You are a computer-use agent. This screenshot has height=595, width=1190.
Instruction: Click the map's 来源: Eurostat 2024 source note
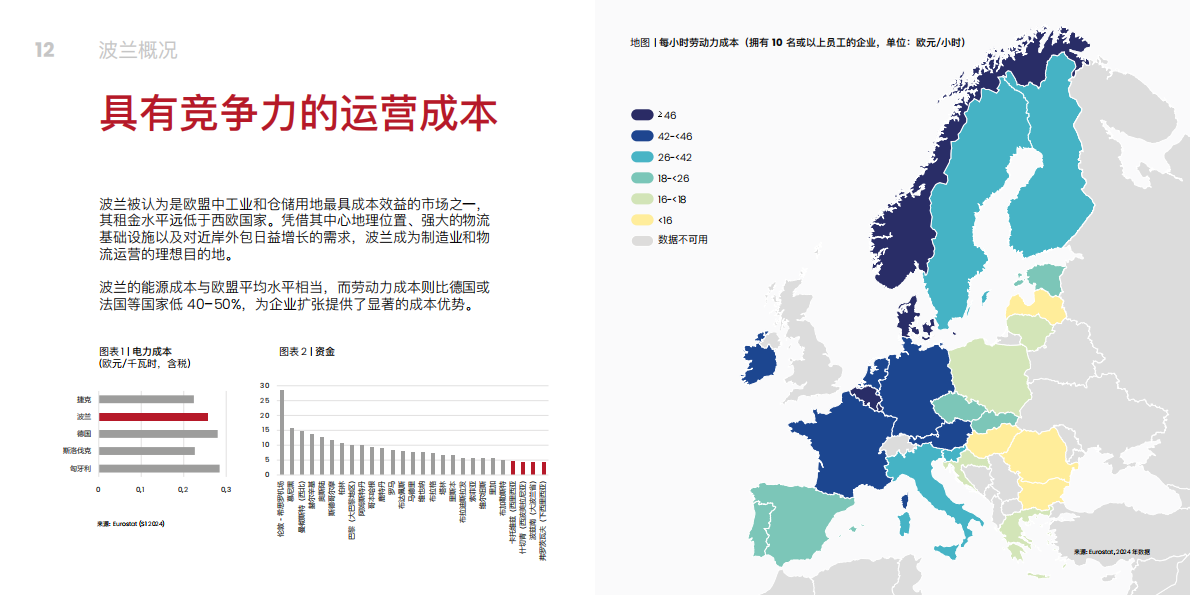(x=1111, y=551)
